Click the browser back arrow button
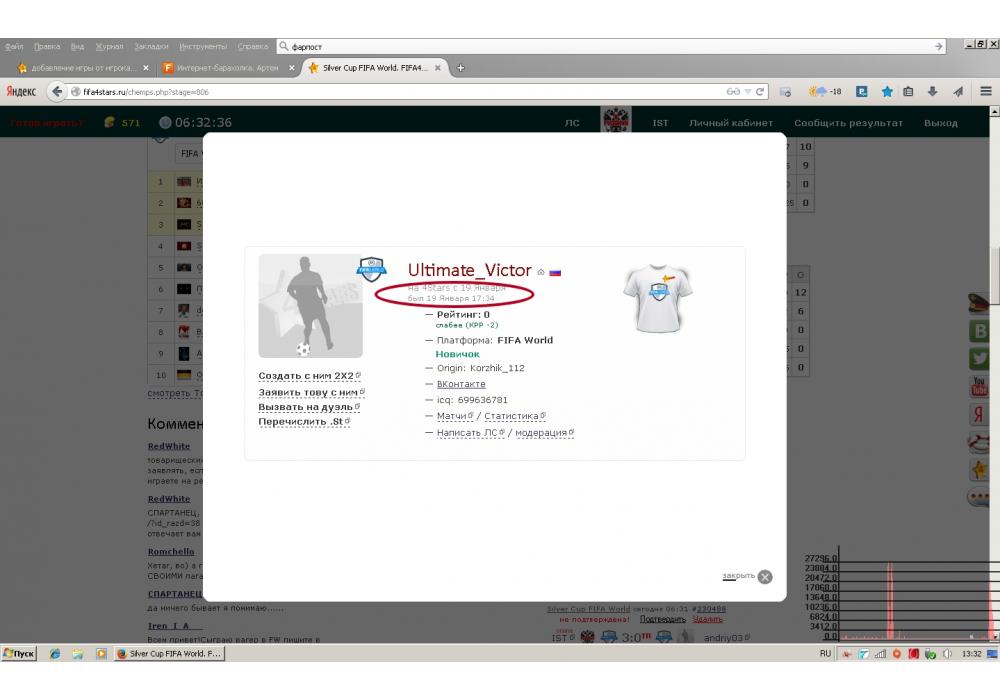Viewport: 1000px width, 700px height. point(57,92)
